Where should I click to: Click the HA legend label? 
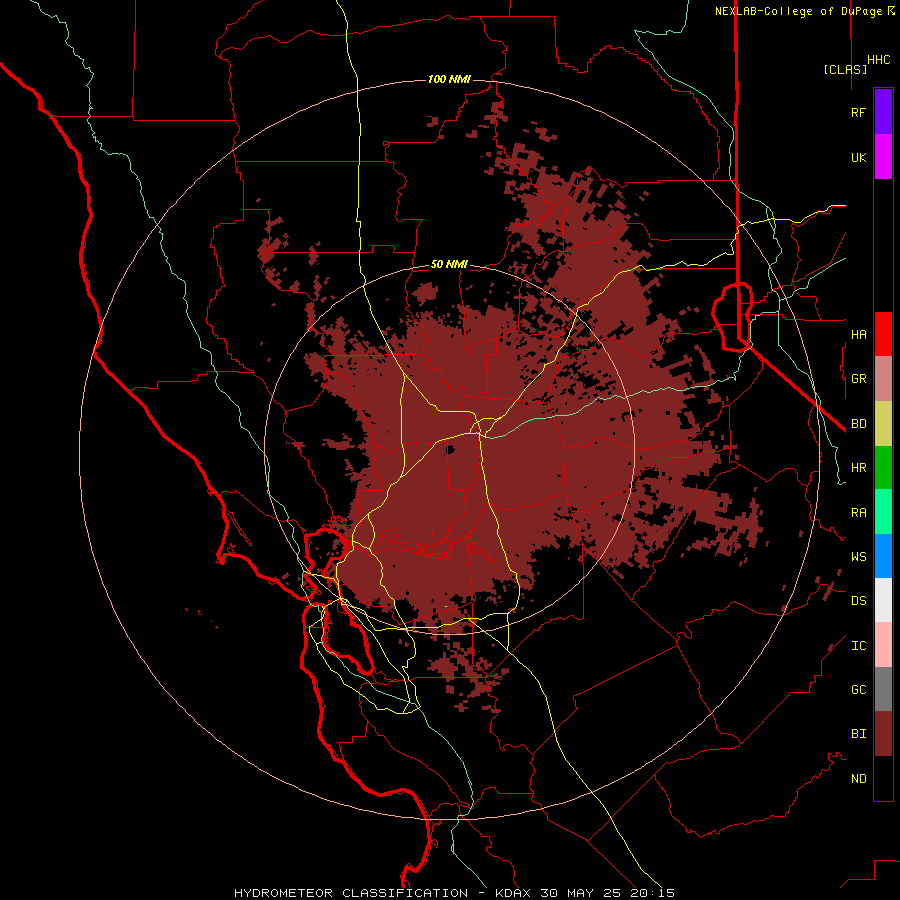(858, 334)
